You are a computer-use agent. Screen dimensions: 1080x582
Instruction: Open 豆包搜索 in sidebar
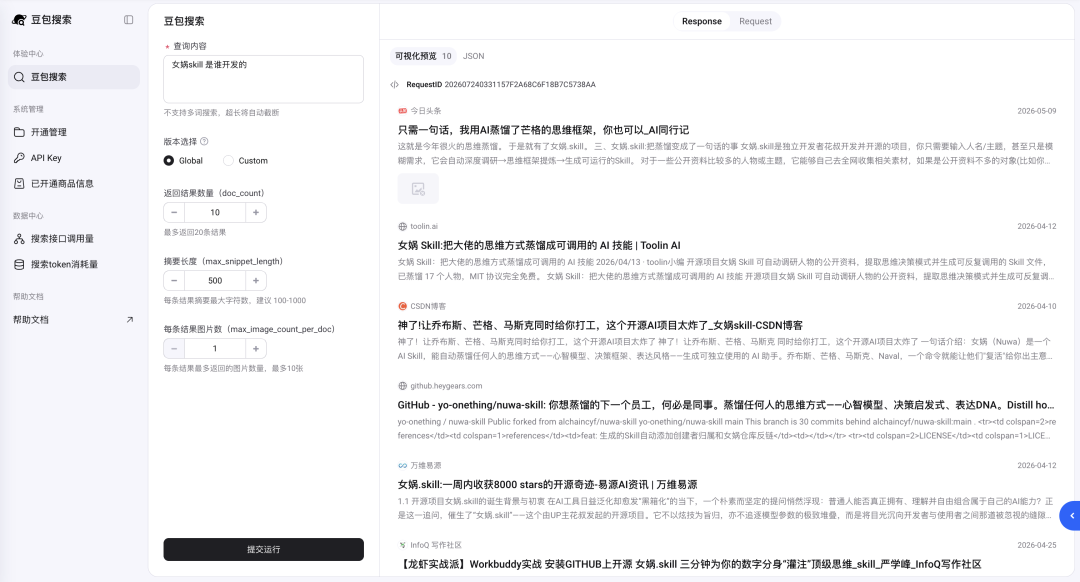(74, 77)
